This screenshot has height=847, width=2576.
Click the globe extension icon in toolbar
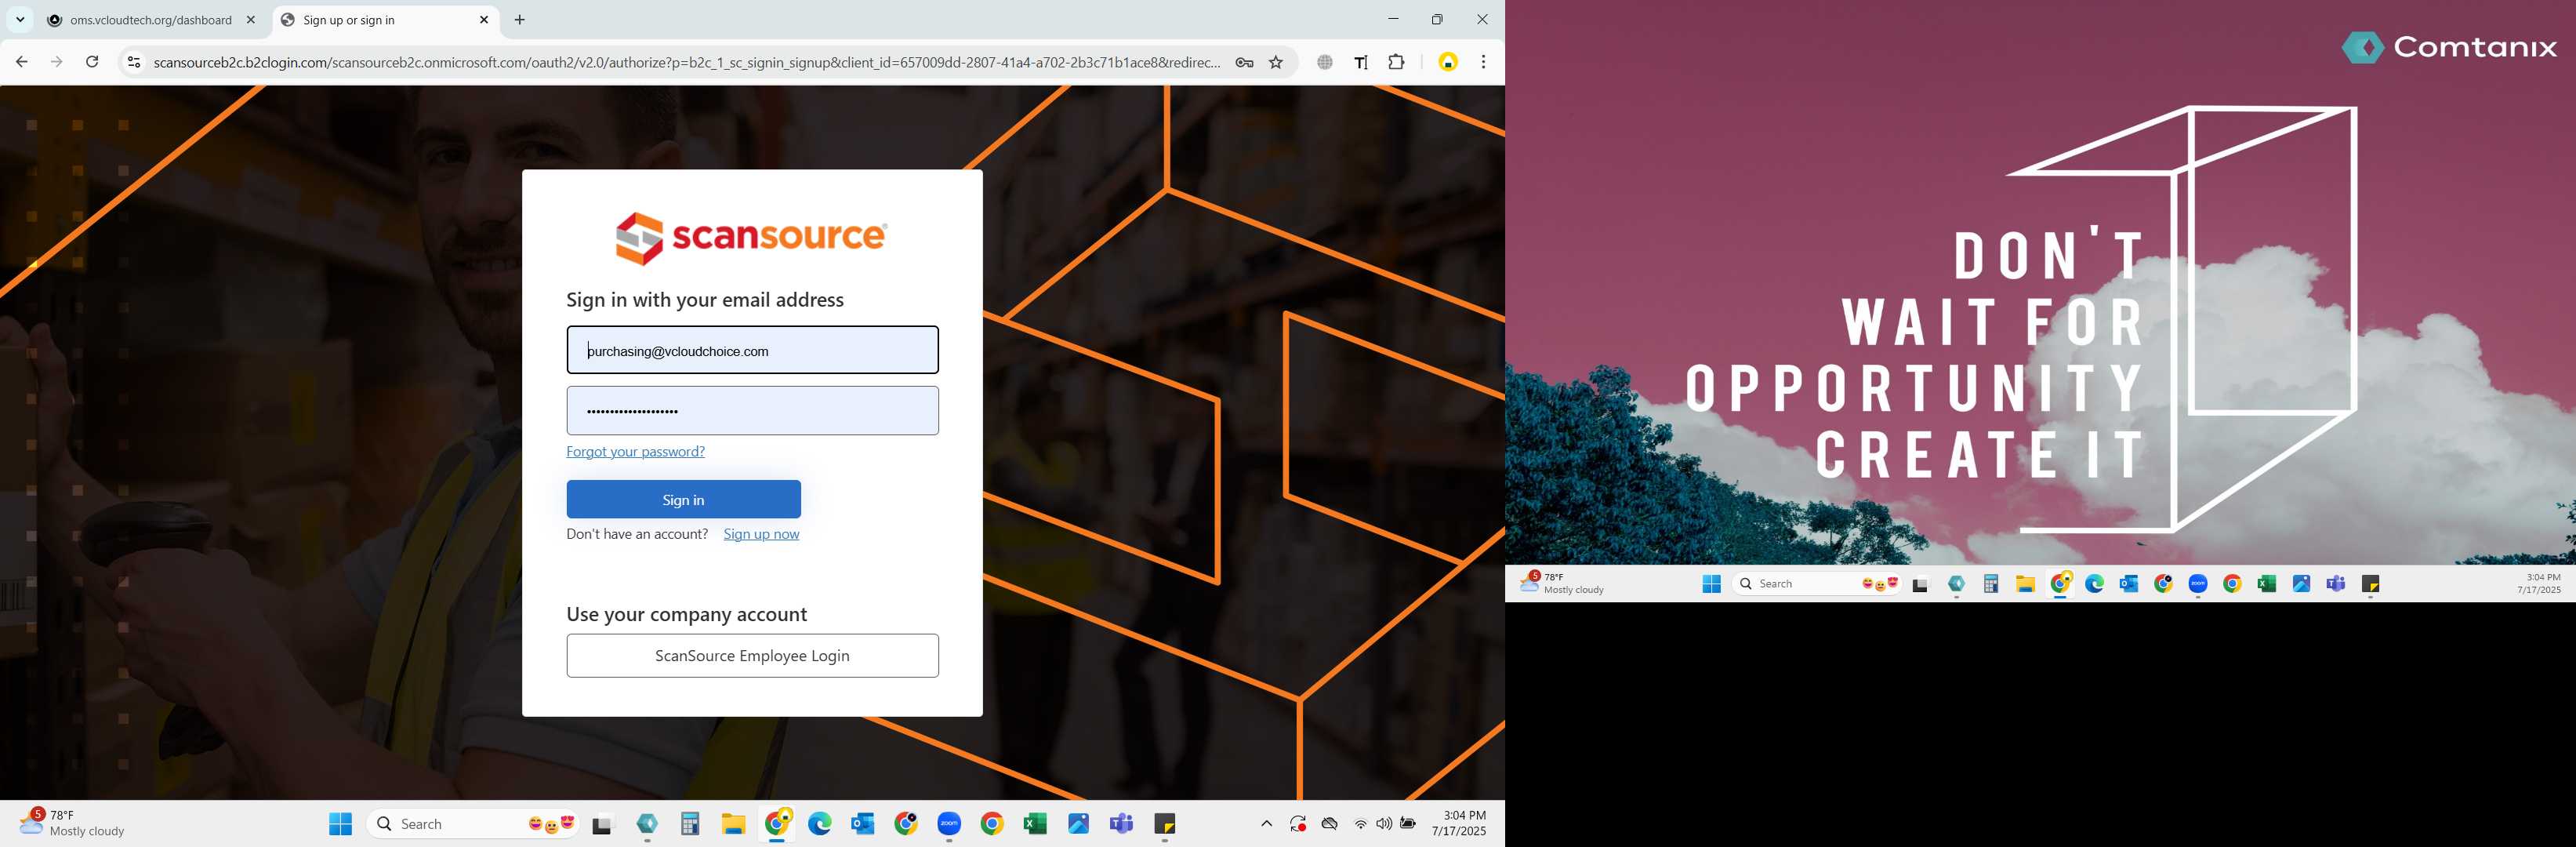click(1325, 62)
